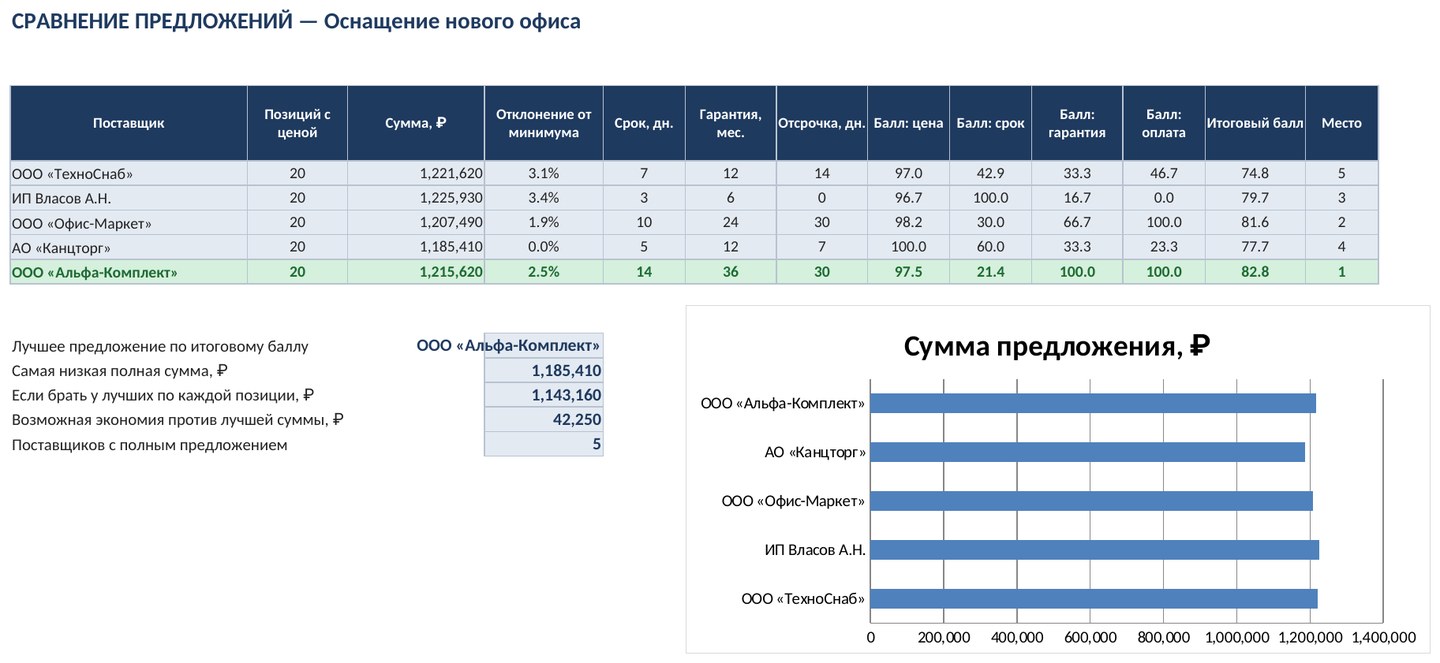Select deviation cell 3.4%
Screen dimensions: 1440x663
click(544, 198)
